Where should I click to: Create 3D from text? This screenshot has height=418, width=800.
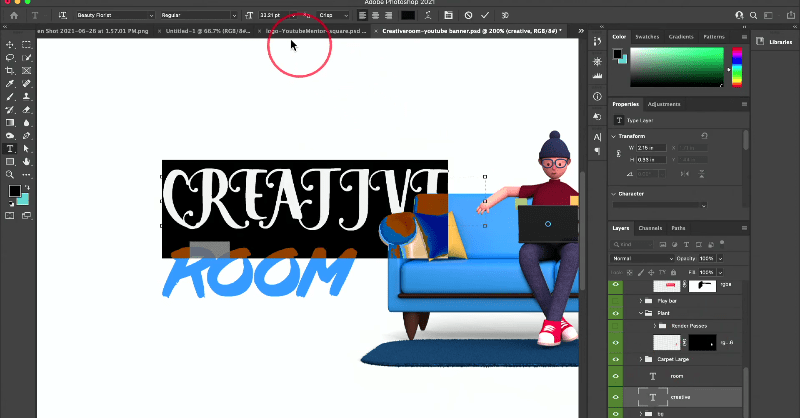click(505, 15)
